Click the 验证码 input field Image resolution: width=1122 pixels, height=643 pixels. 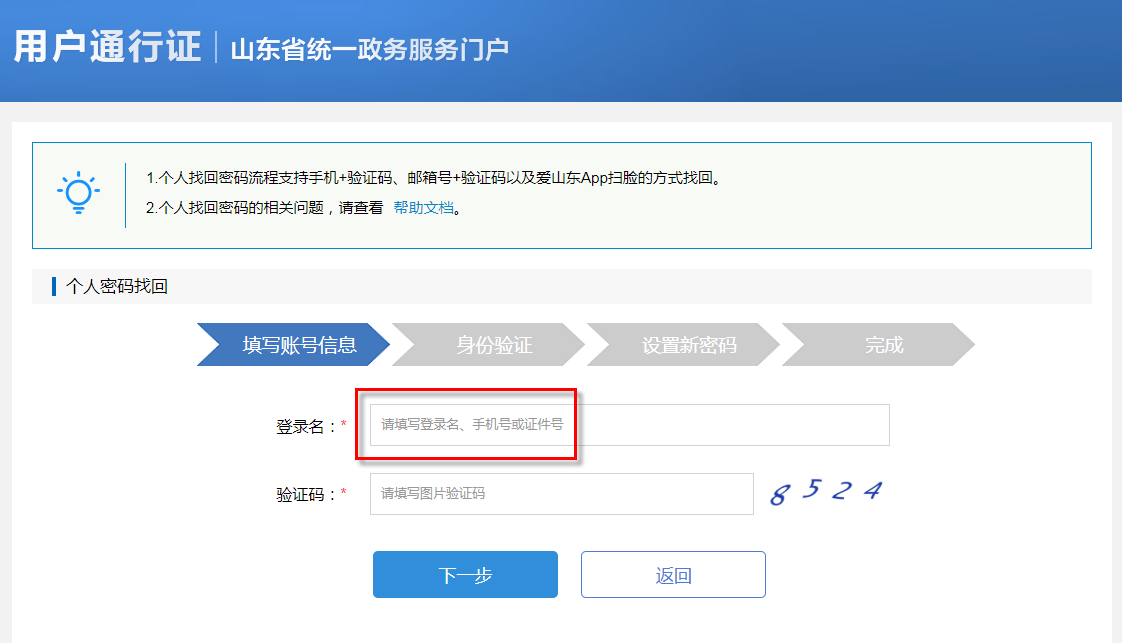[560, 494]
